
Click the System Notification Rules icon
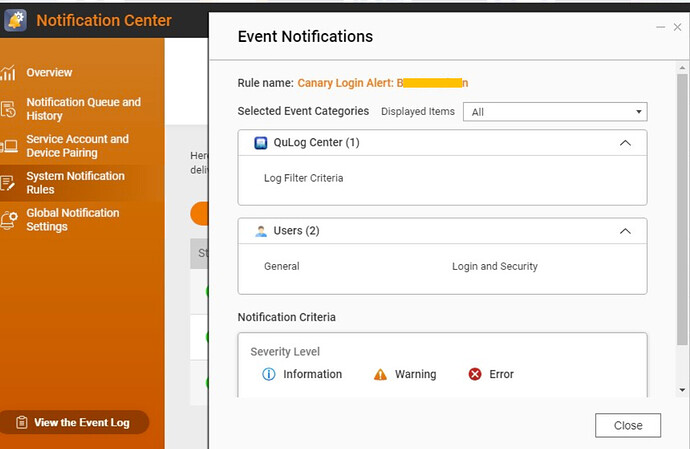[x=9, y=183]
